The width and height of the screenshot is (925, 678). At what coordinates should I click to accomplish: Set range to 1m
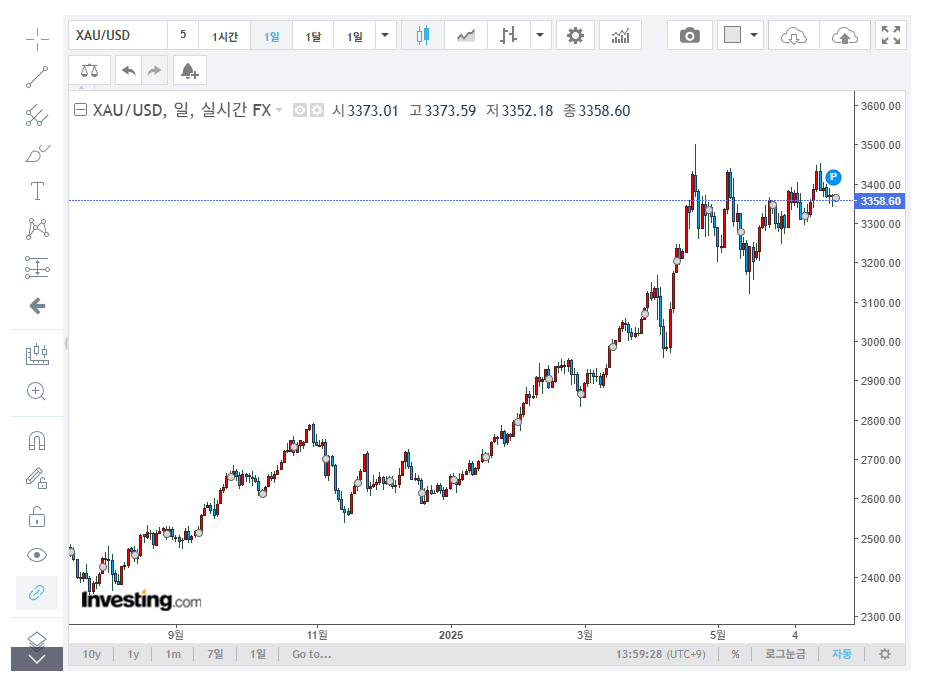pos(173,654)
